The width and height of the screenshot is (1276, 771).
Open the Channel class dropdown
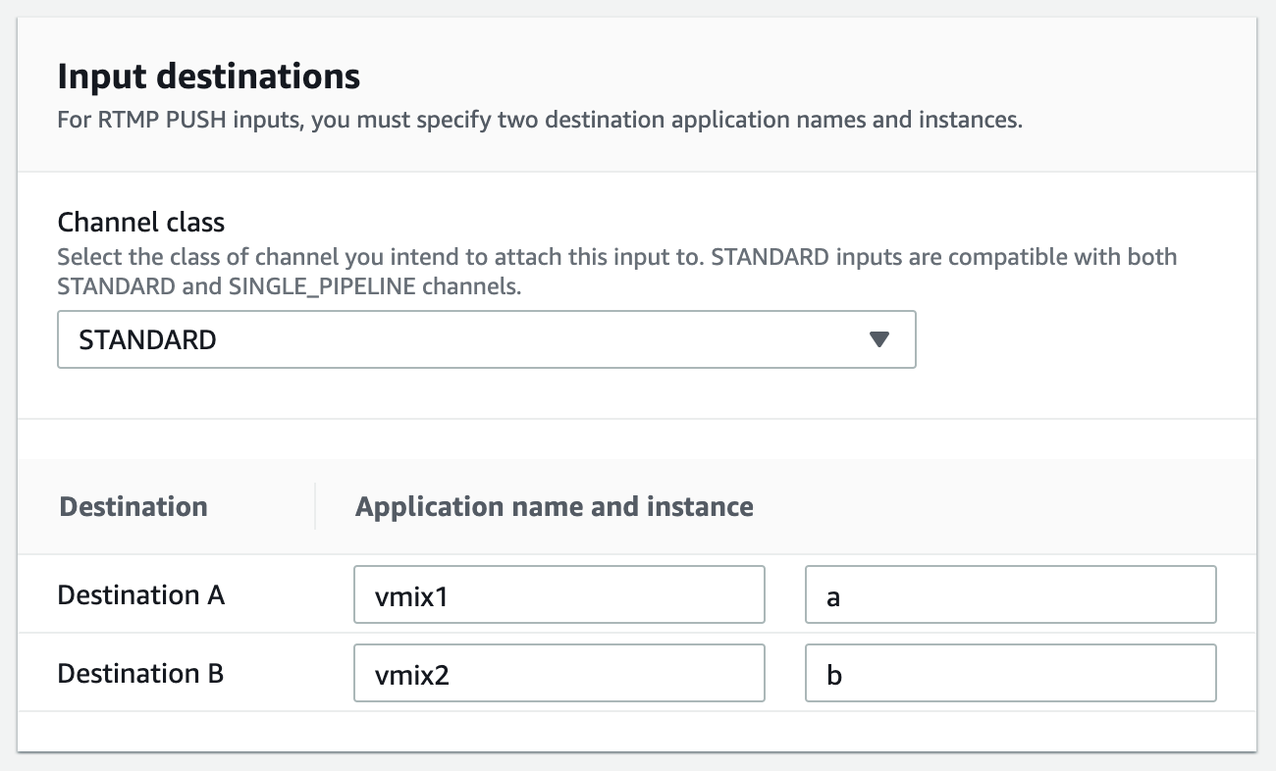click(x=486, y=339)
